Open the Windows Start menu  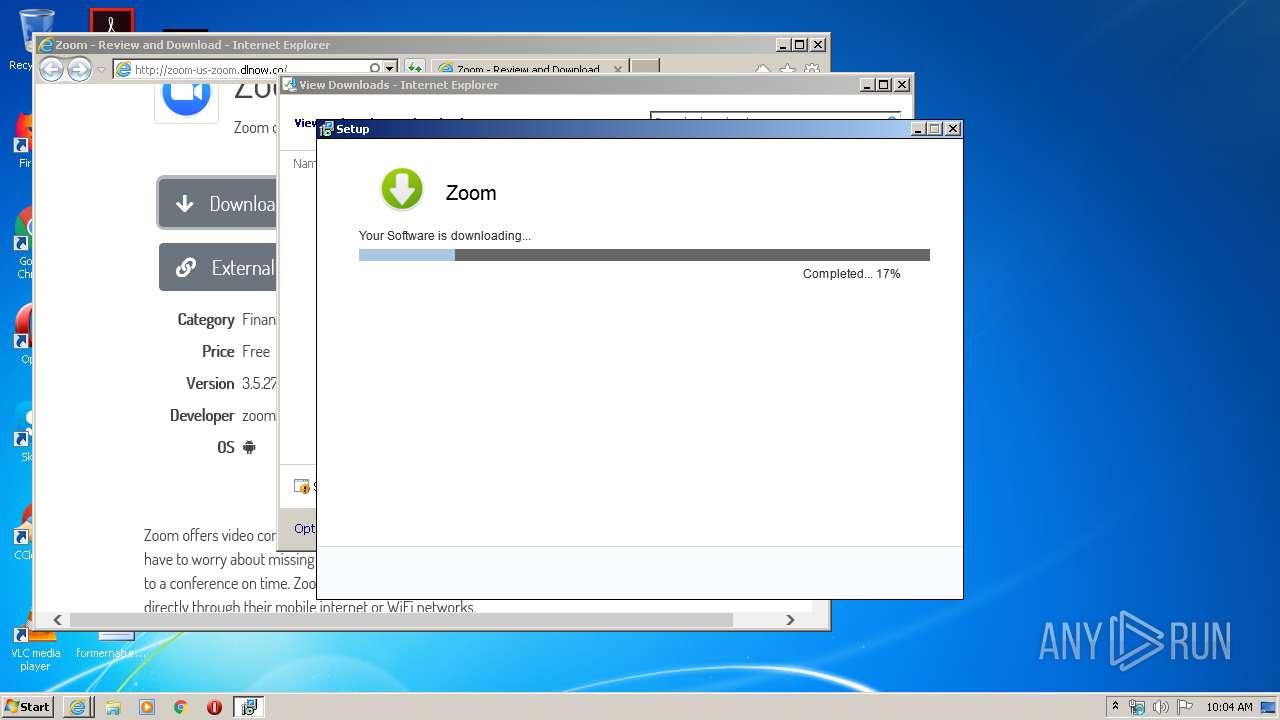click(27, 707)
